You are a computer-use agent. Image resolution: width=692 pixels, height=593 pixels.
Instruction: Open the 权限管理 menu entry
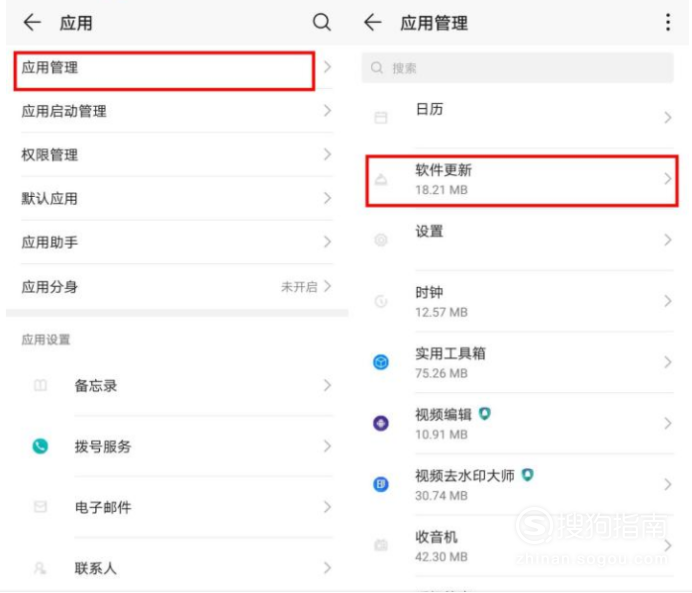[177, 154]
